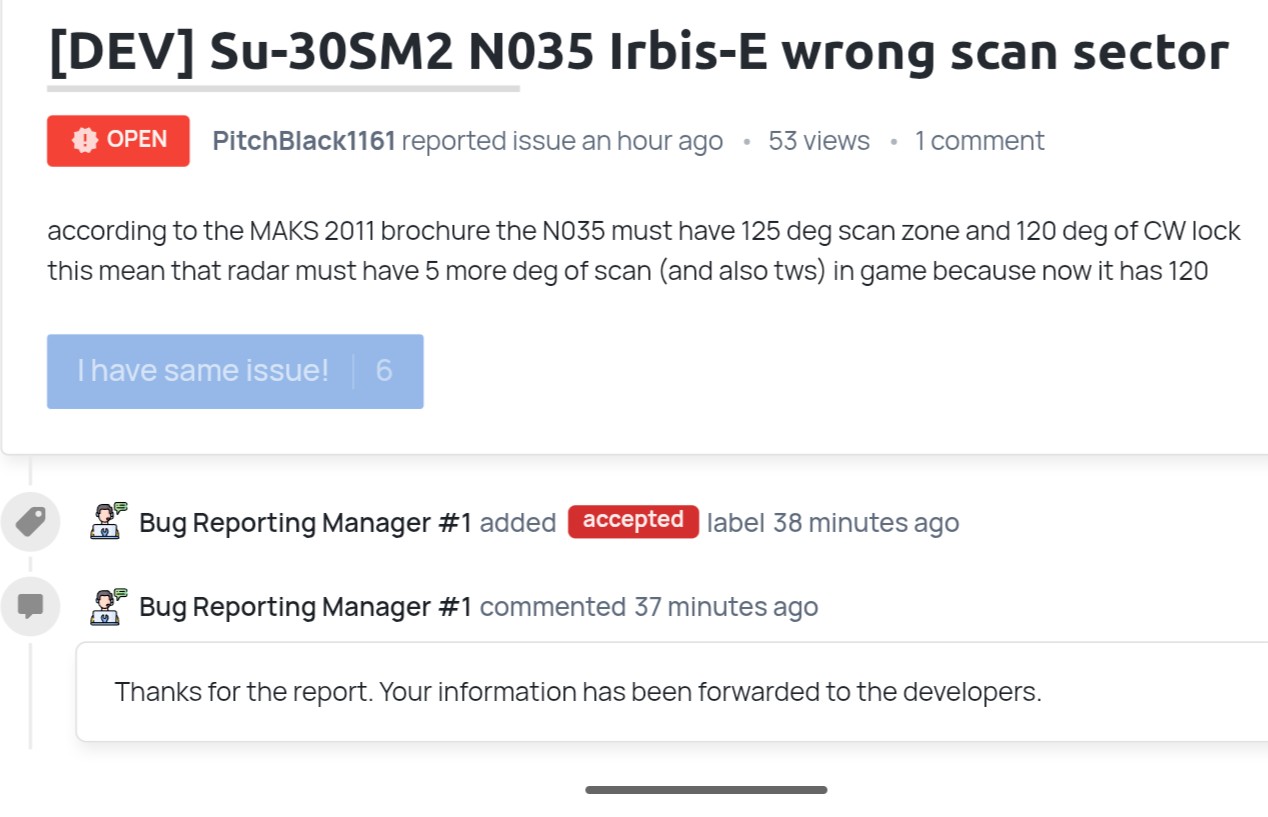The height and width of the screenshot is (817, 1268).
Task: Select the red "accepted" label
Action: (633, 521)
